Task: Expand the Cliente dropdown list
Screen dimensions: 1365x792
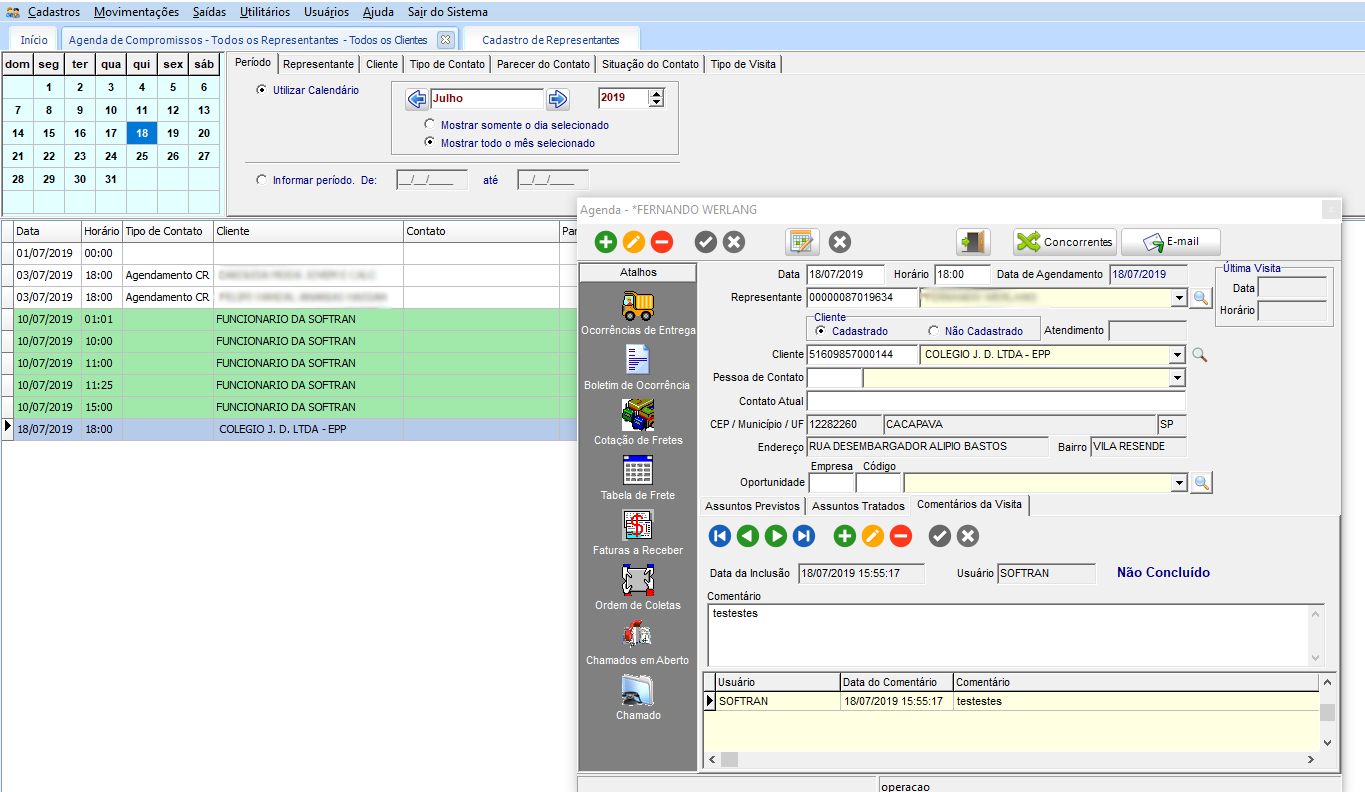Action: 1178,354
